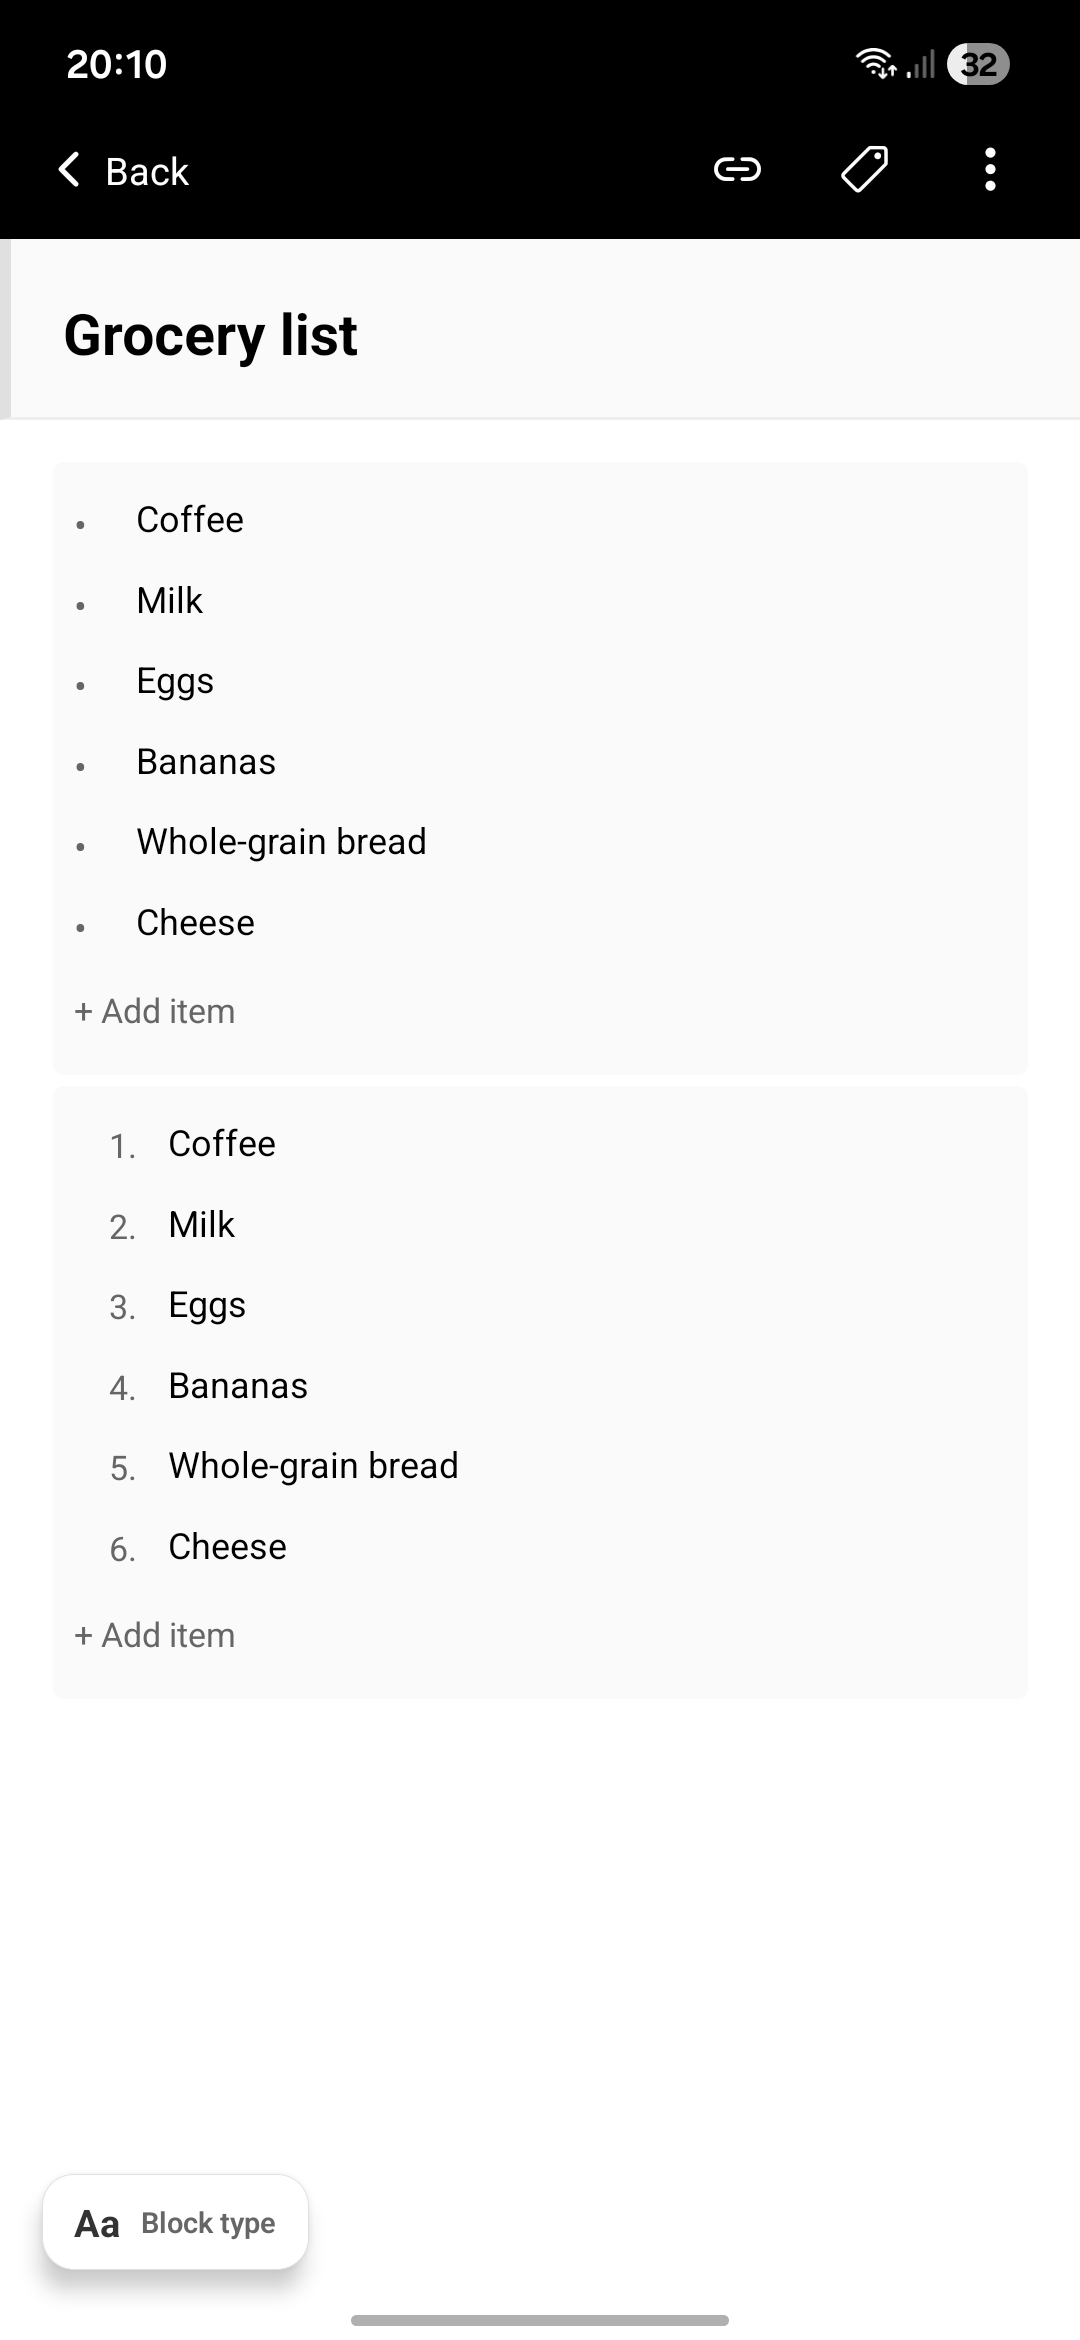Add item to the numbered list
This screenshot has width=1080, height=2340.
[155, 1635]
